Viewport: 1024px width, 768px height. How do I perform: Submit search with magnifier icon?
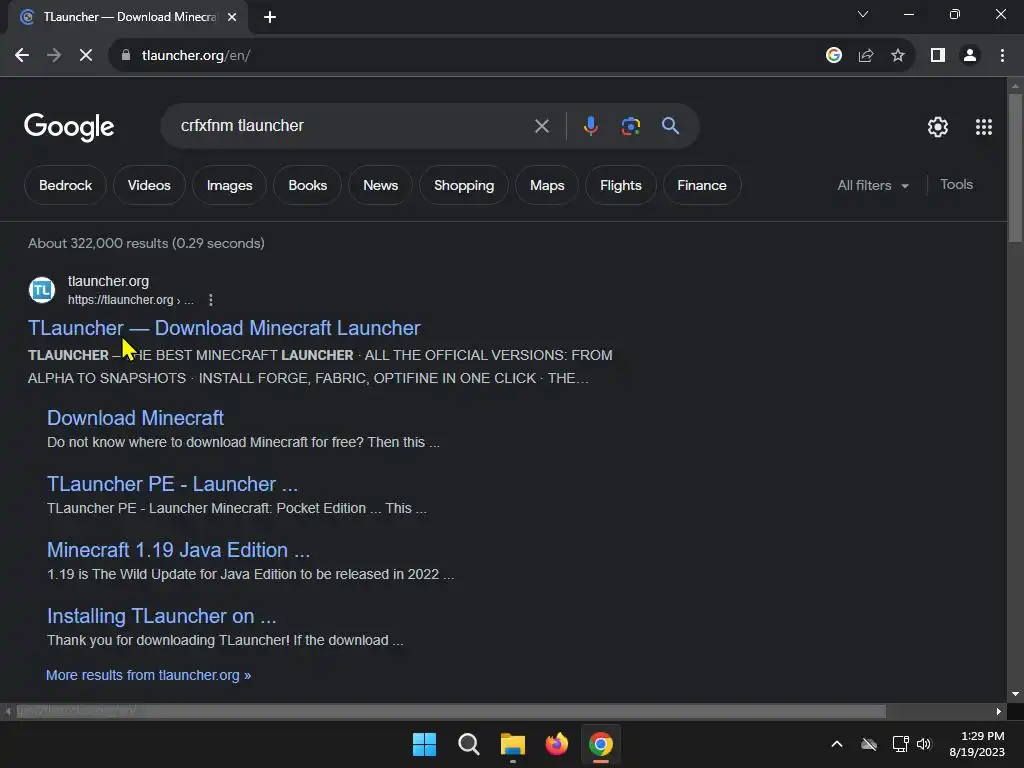[x=670, y=125]
